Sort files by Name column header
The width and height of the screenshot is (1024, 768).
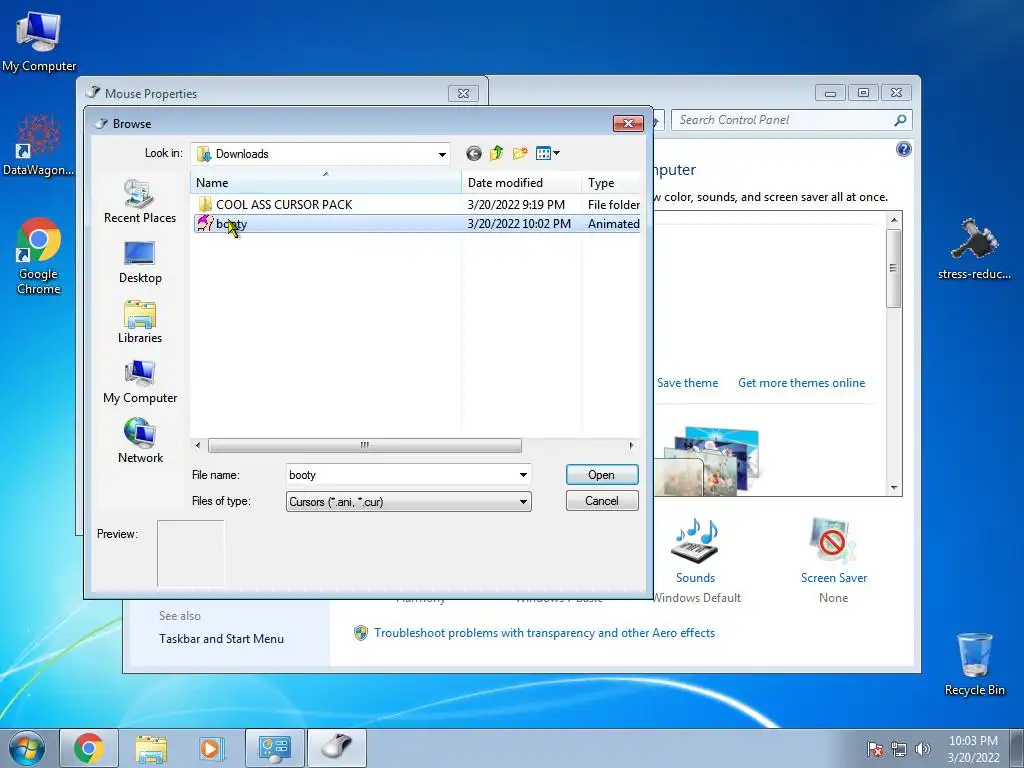(325, 183)
